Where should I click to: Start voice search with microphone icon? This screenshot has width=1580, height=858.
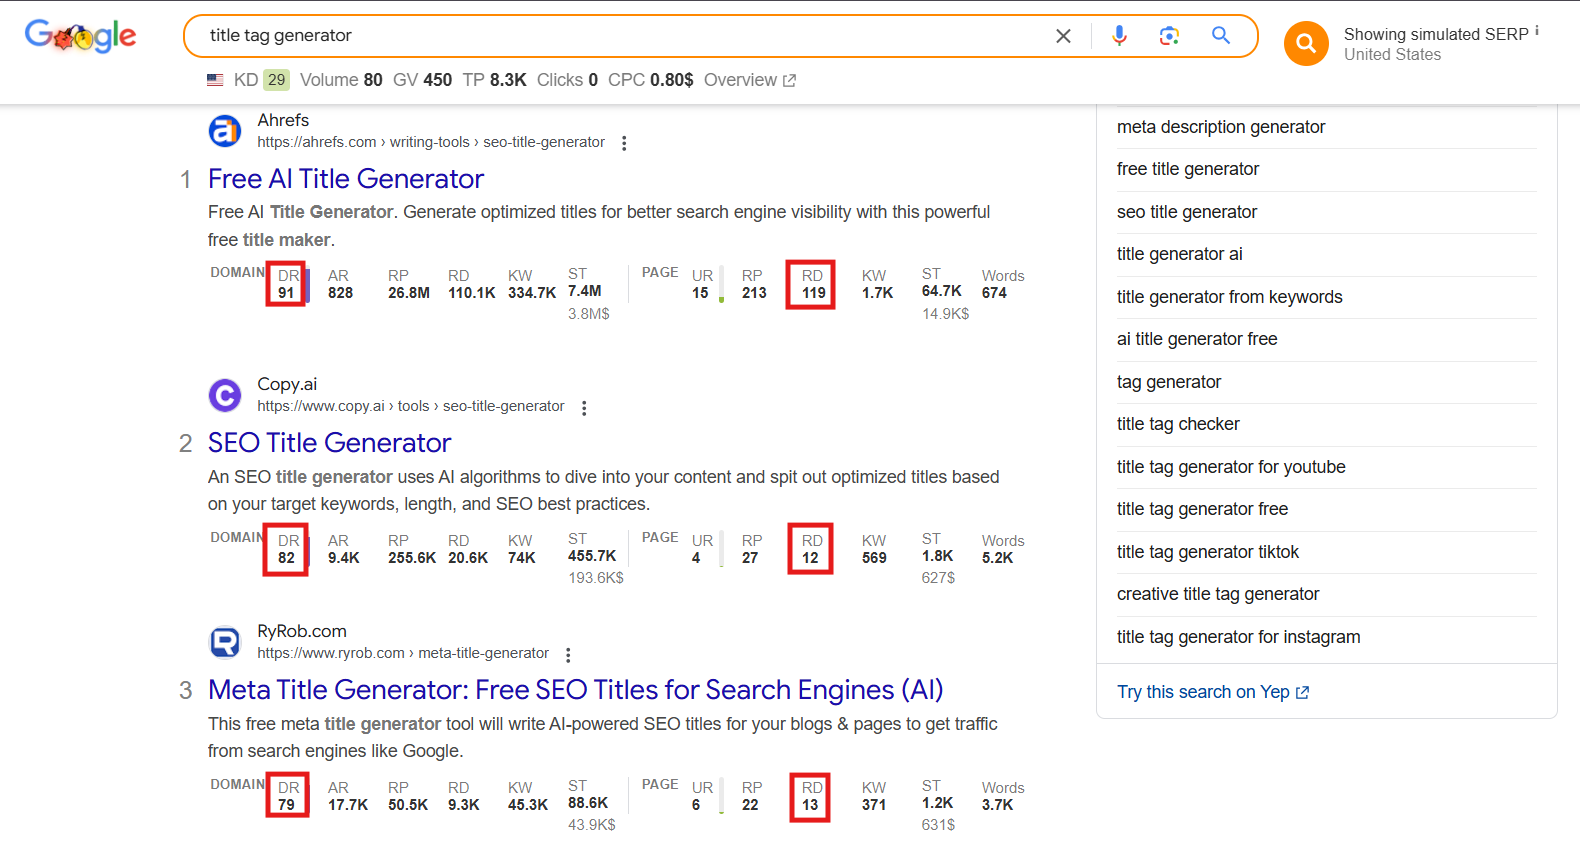[1119, 36]
